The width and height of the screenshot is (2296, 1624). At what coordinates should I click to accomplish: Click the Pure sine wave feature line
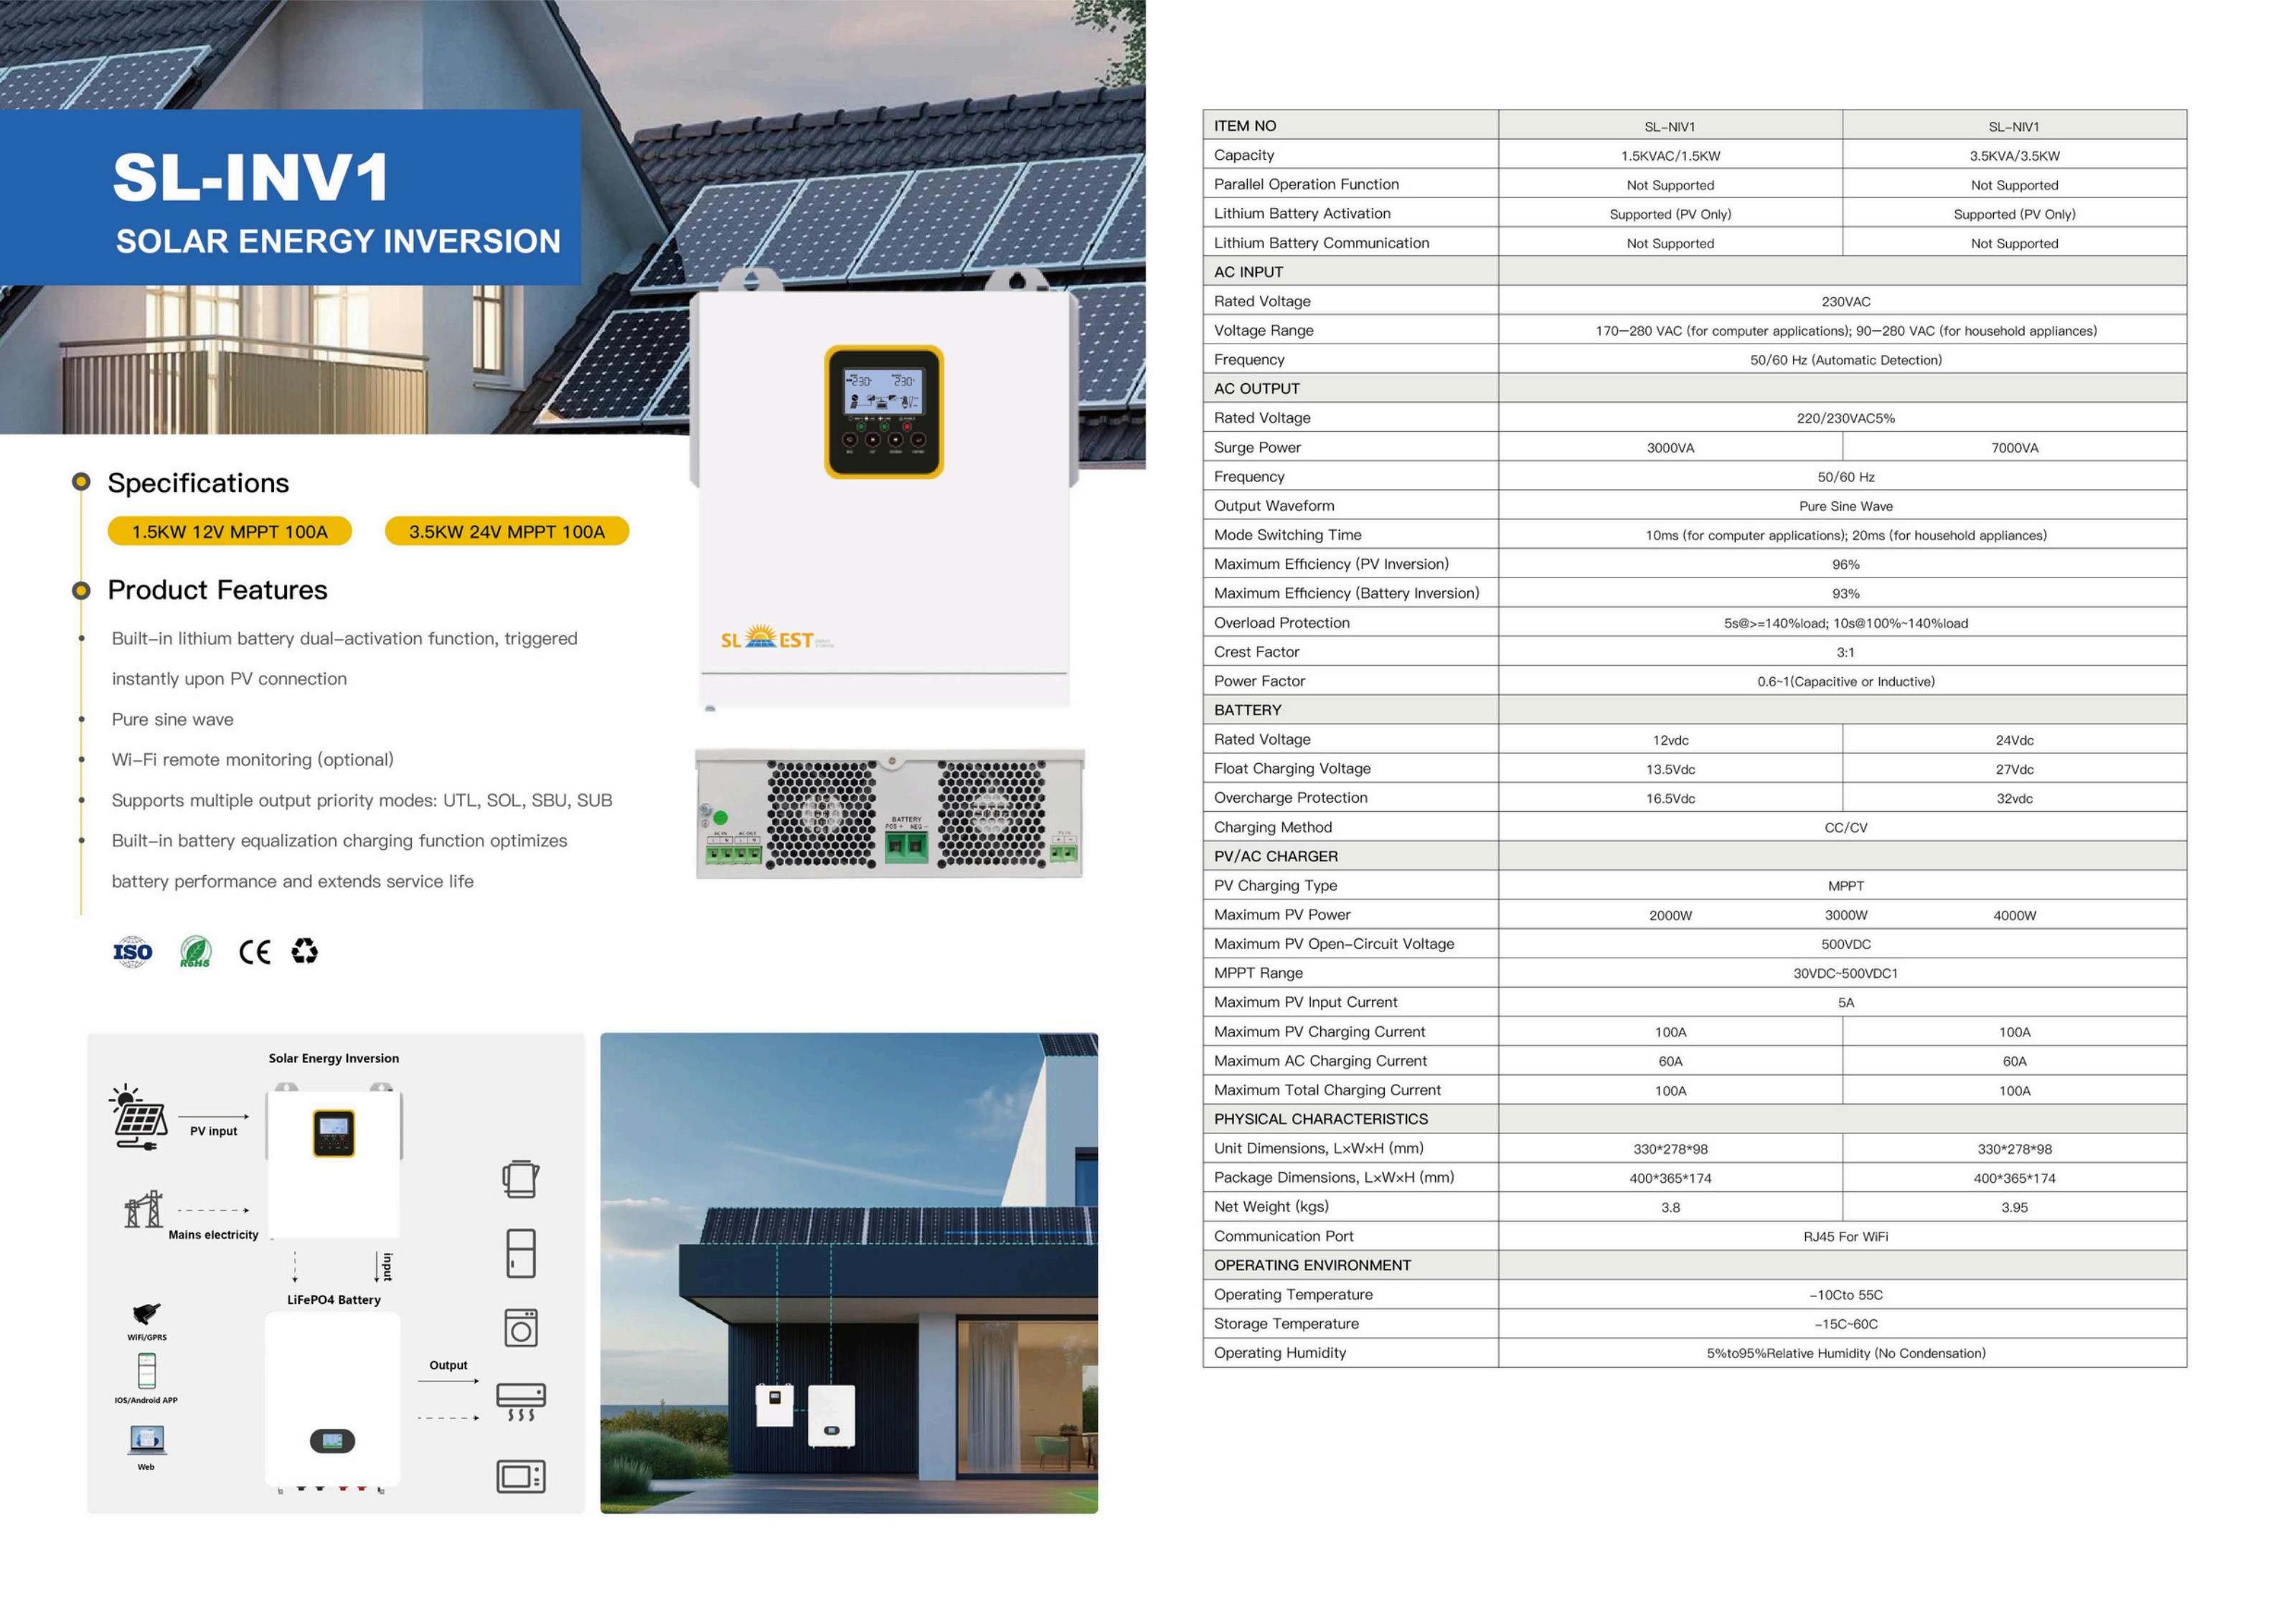(x=173, y=719)
